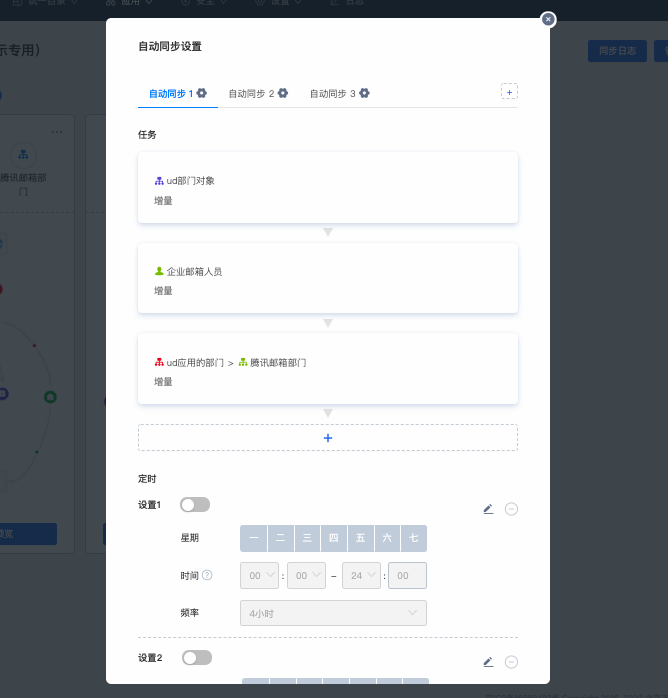
Task: Select the 企业邮箱人员 task label
Action: [x=194, y=272]
